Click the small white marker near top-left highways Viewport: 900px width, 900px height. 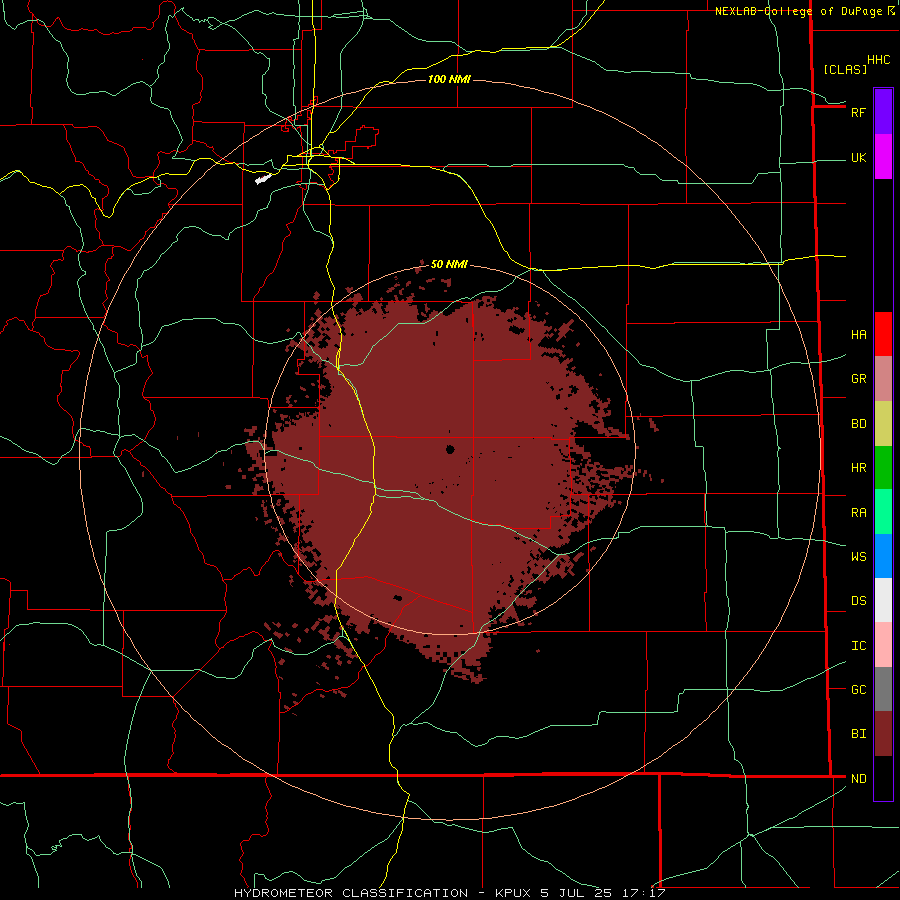tap(263, 179)
